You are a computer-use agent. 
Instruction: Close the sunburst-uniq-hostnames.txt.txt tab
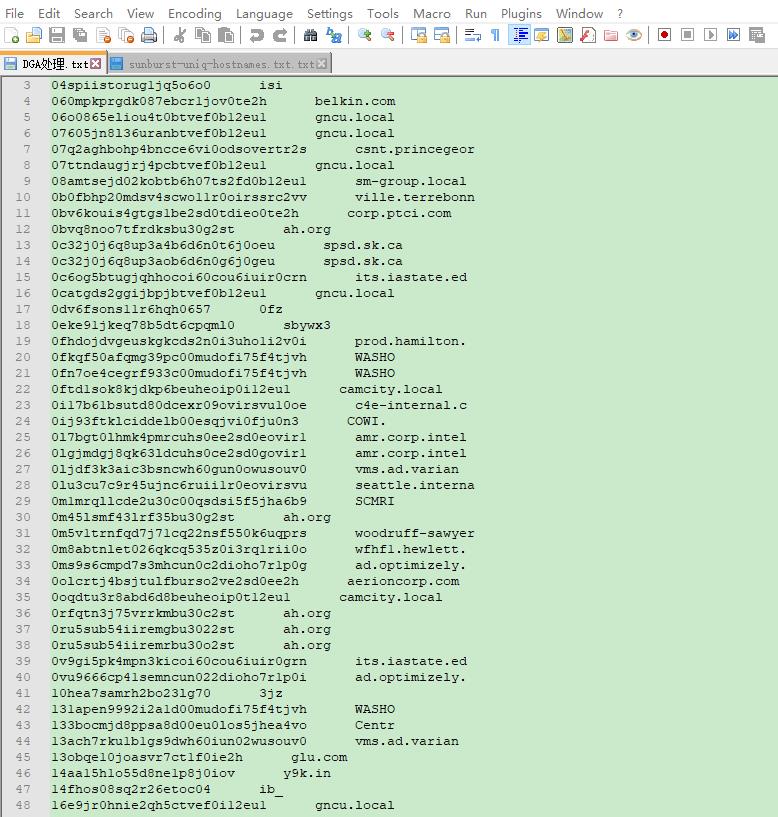coord(322,64)
